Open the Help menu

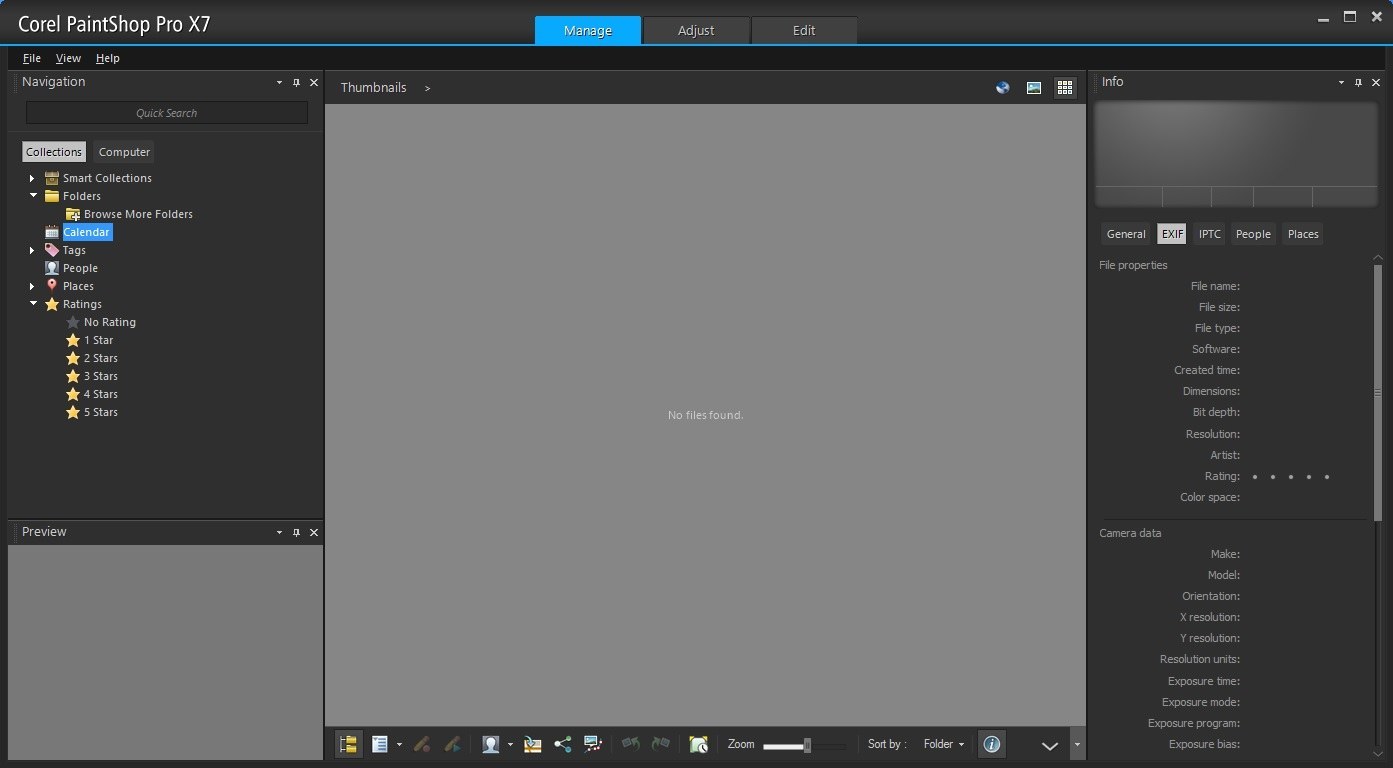[108, 58]
